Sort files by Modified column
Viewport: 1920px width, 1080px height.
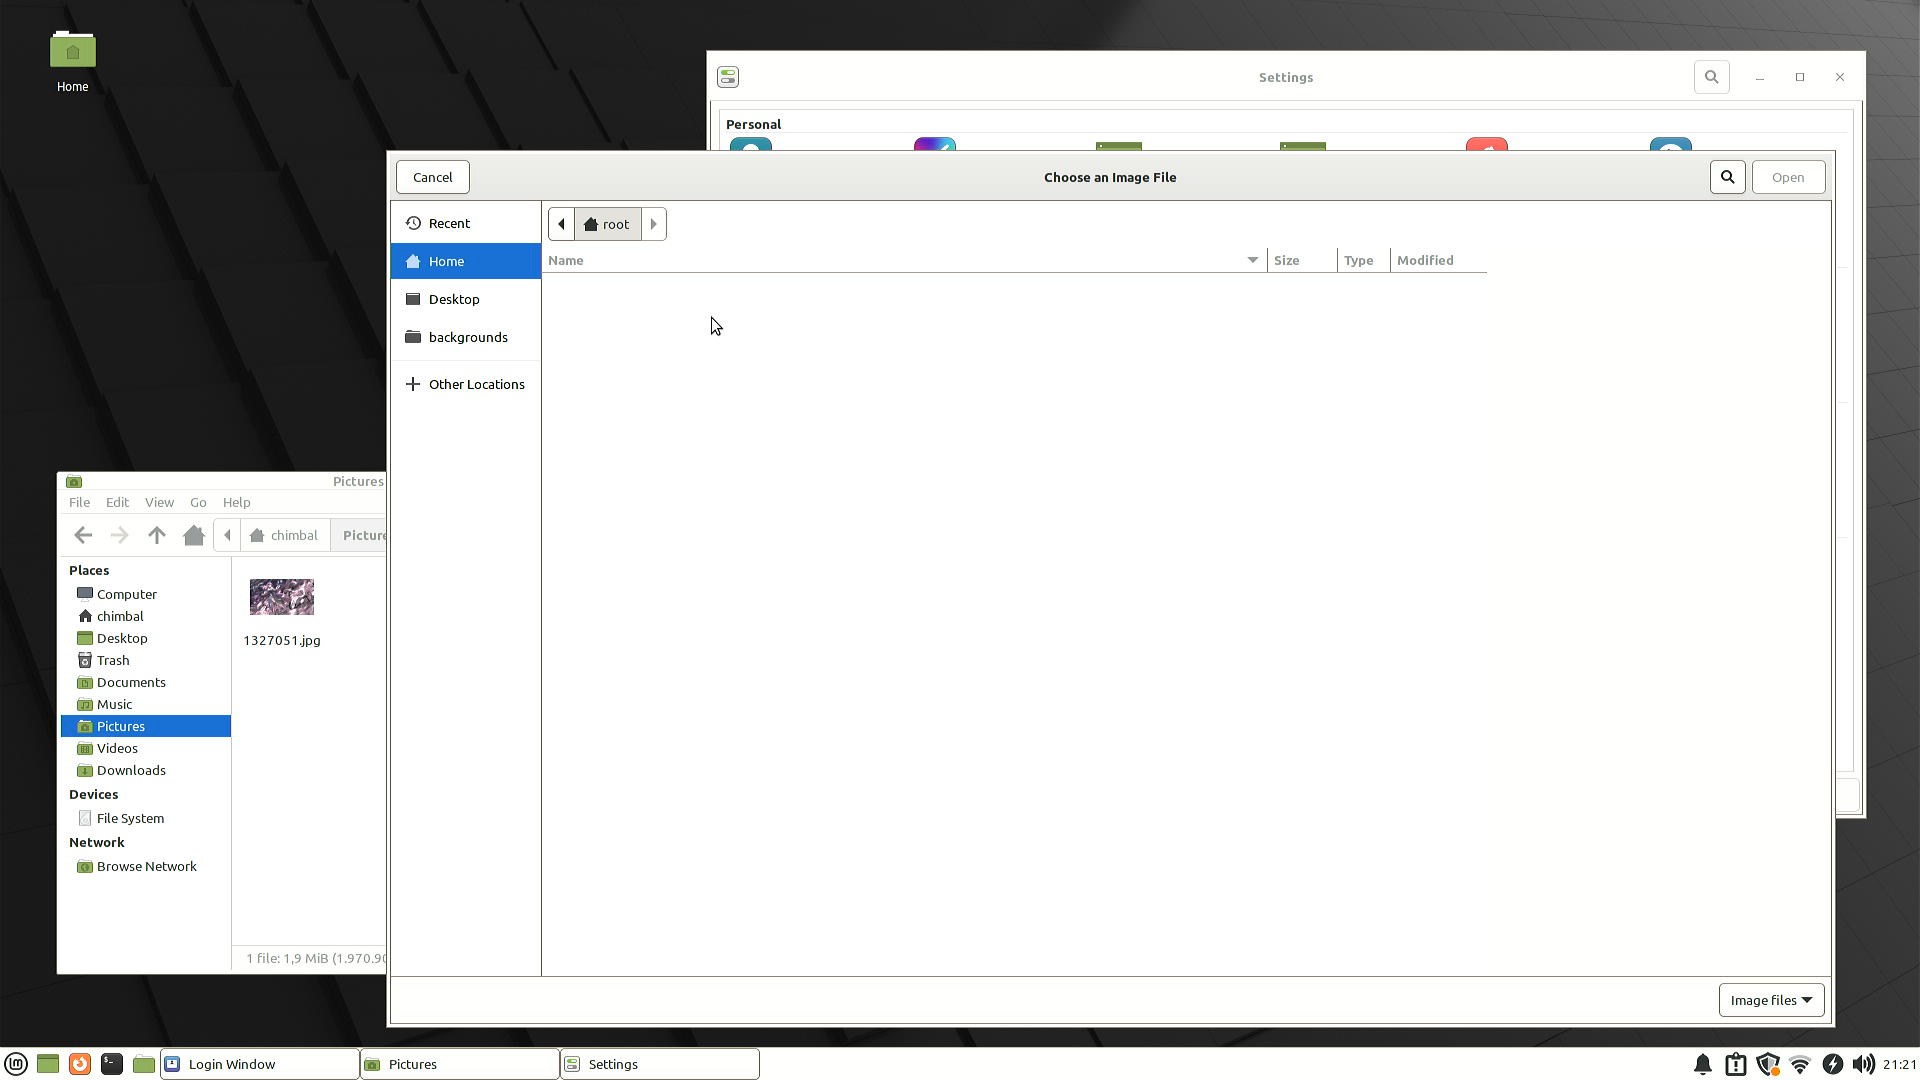click(x=1425, y=260)
